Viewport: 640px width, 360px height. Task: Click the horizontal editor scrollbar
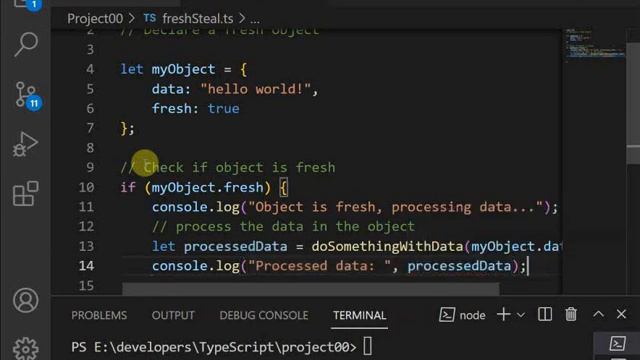[311, 289]
